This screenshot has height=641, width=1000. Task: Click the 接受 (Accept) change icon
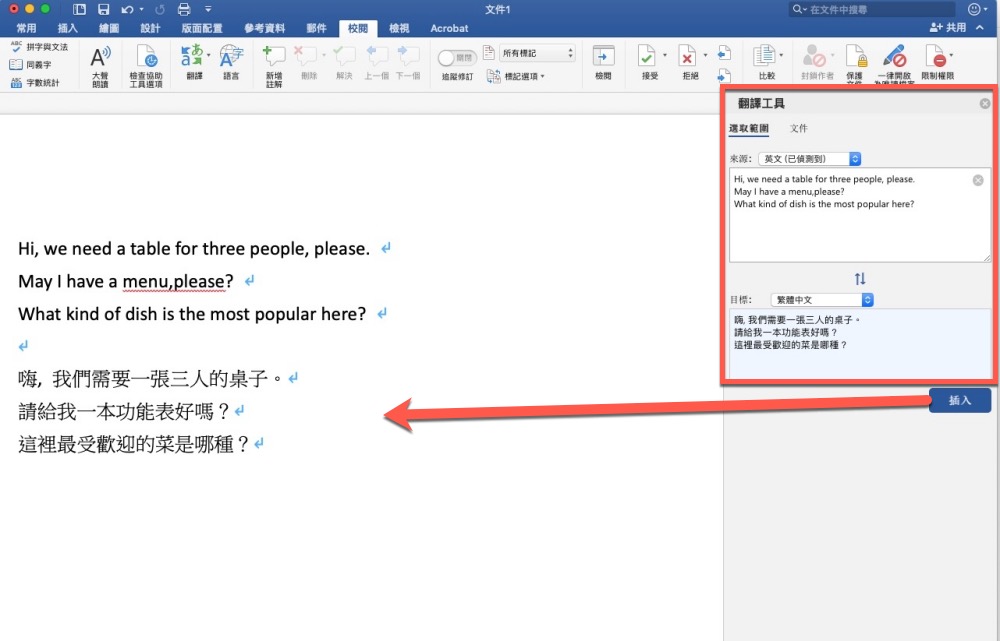coord(648,60)
